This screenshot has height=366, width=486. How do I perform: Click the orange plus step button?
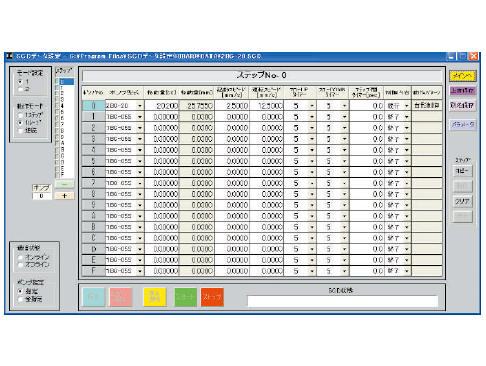point(64,196)
